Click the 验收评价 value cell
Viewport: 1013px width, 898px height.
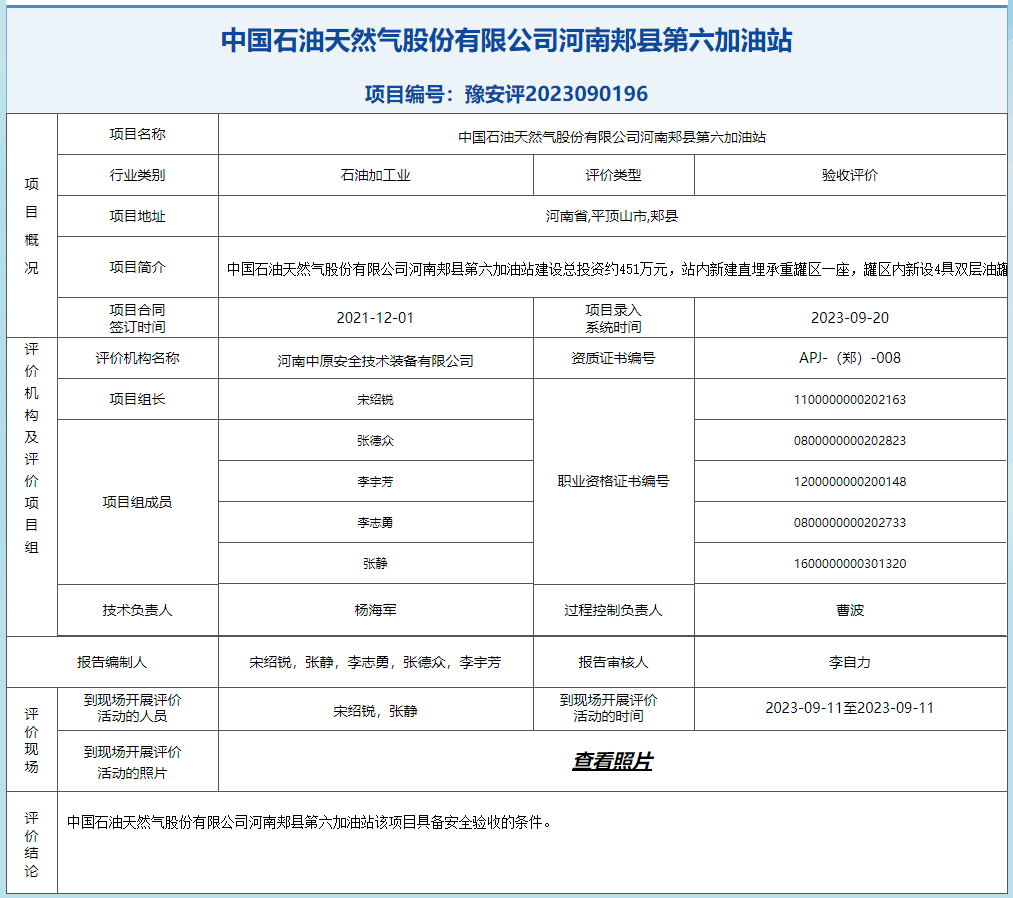[850, 175]
